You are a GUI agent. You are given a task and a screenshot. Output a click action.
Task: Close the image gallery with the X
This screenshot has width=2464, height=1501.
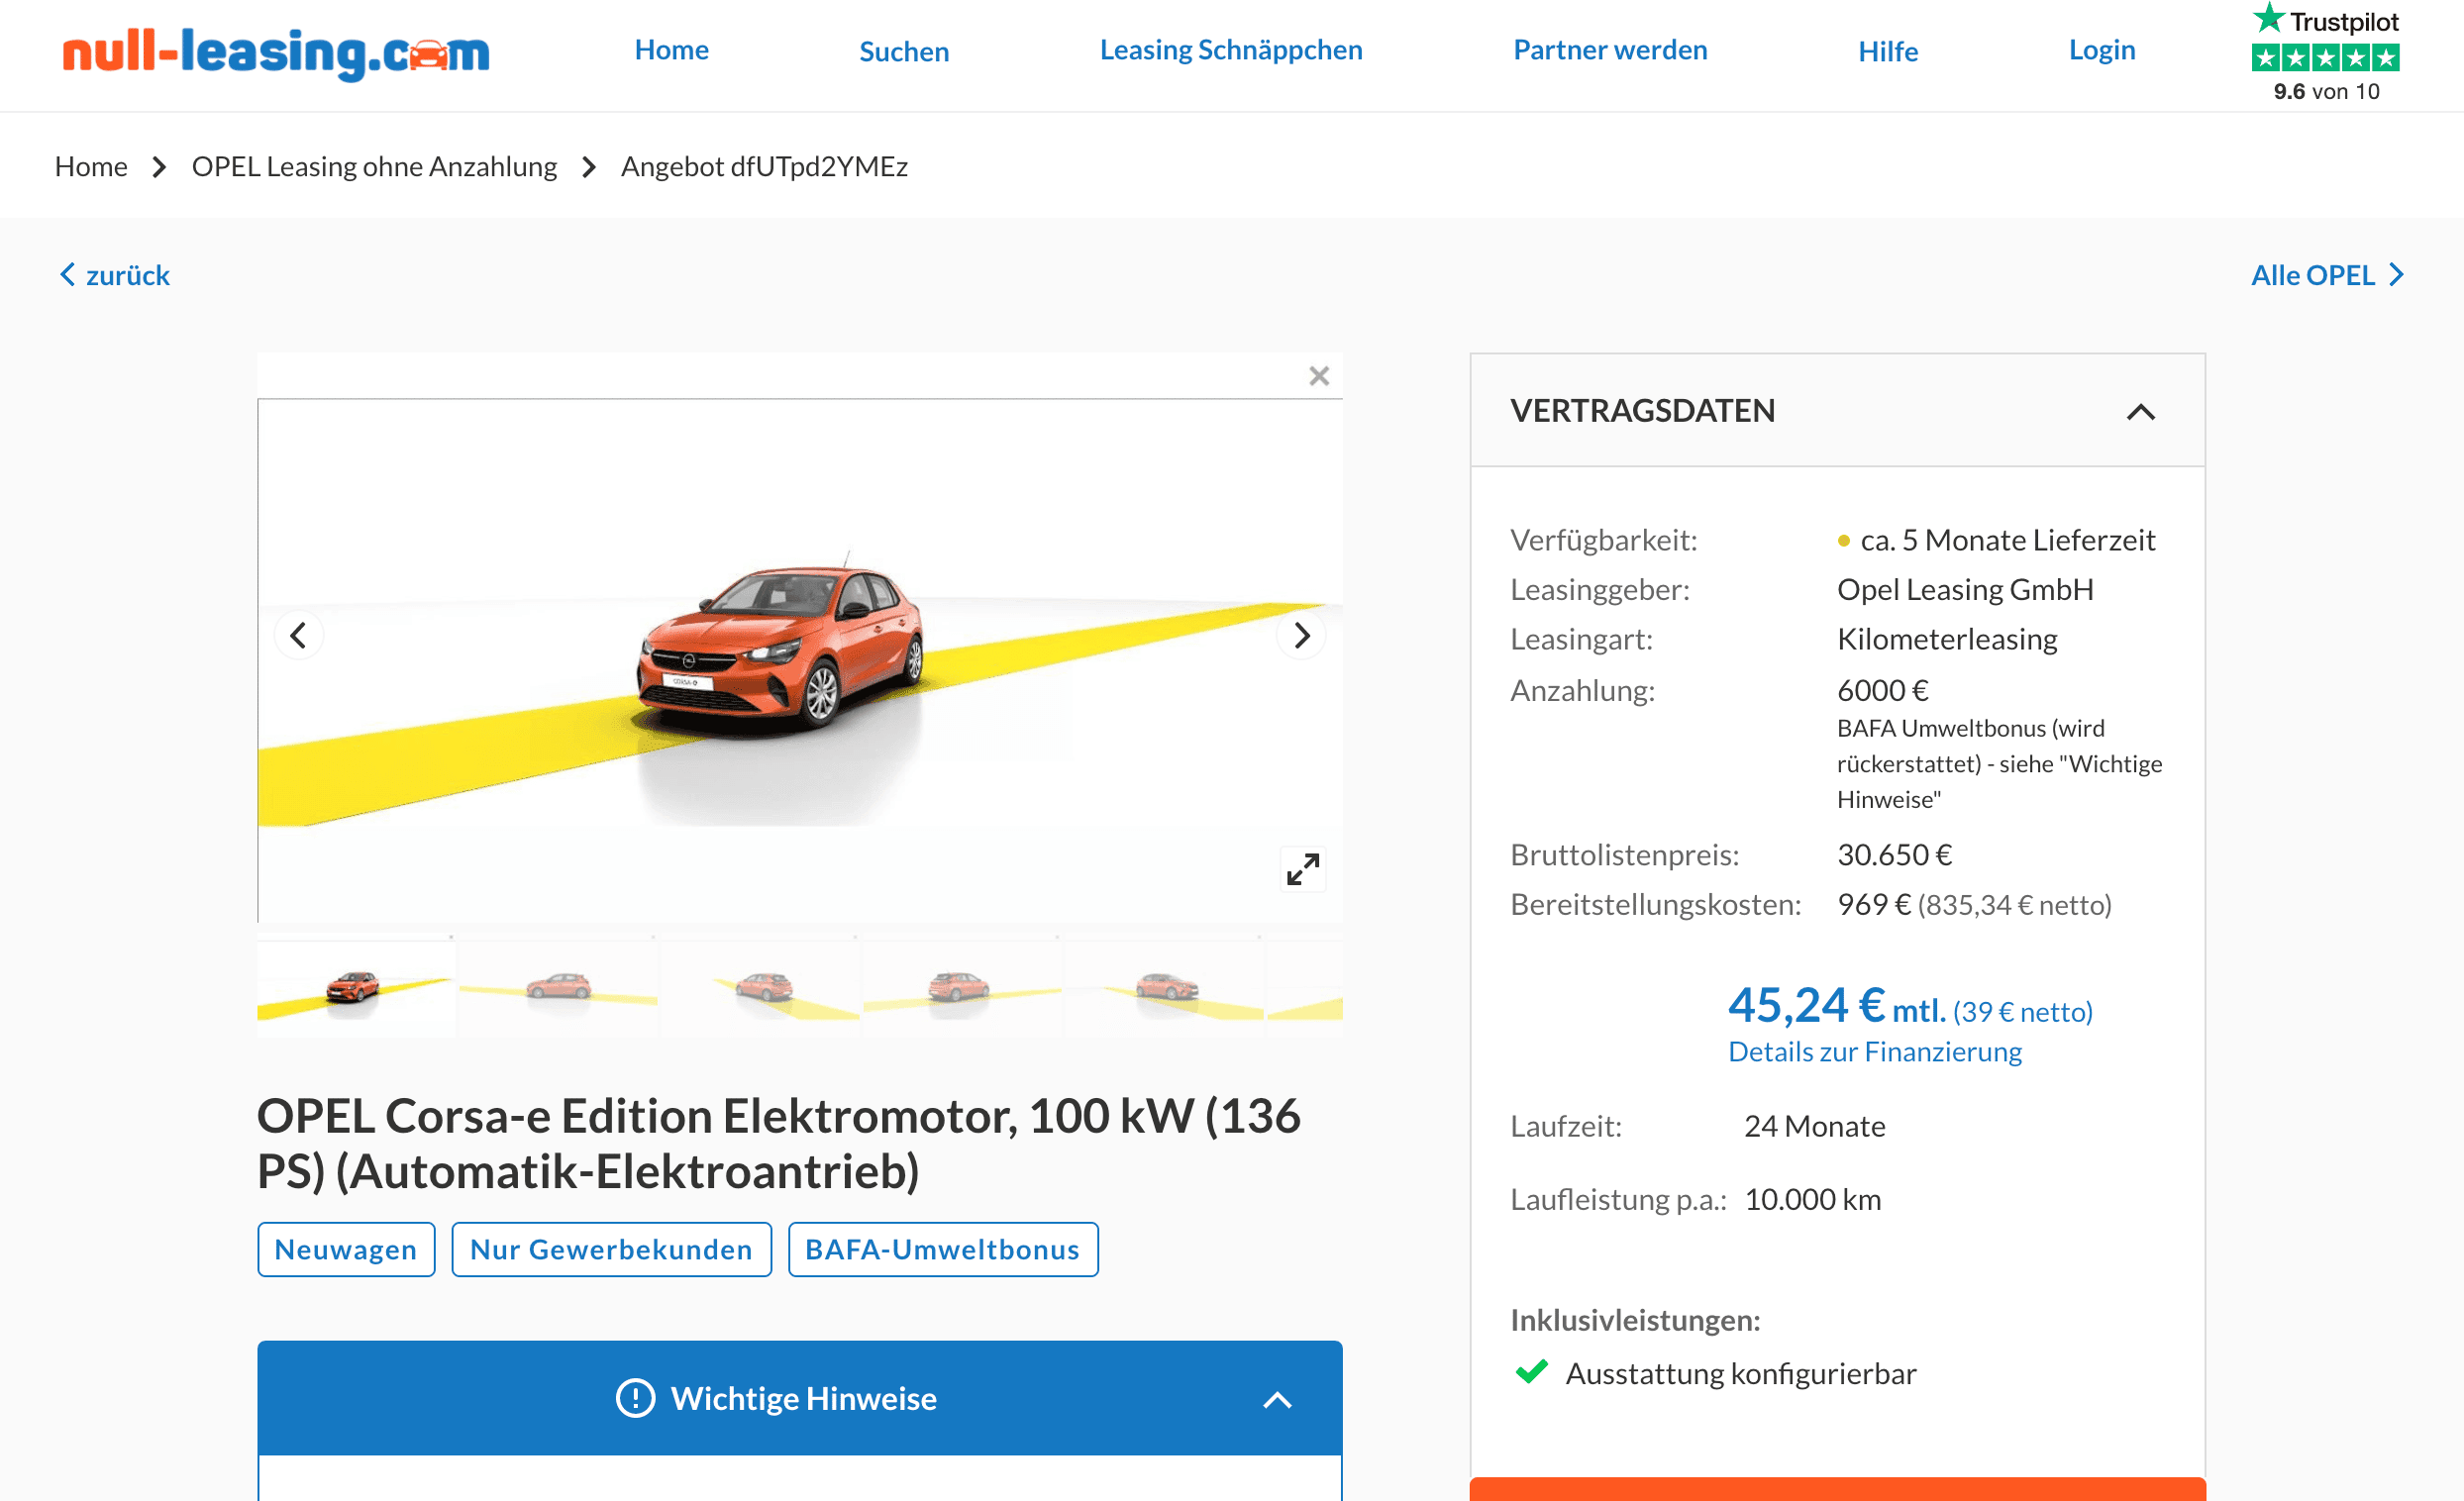tap(1319, 376)
